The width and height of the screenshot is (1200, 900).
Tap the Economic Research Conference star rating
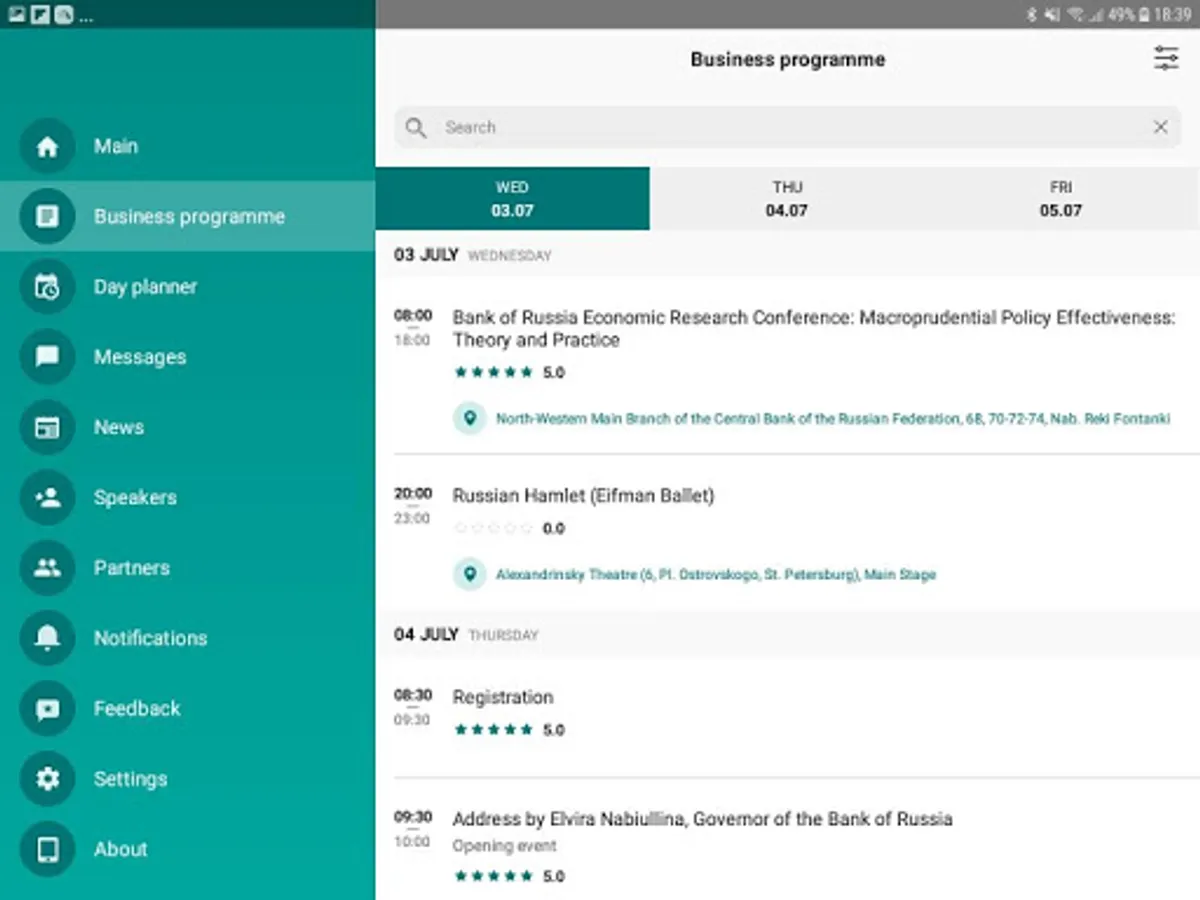coord(493,372)
